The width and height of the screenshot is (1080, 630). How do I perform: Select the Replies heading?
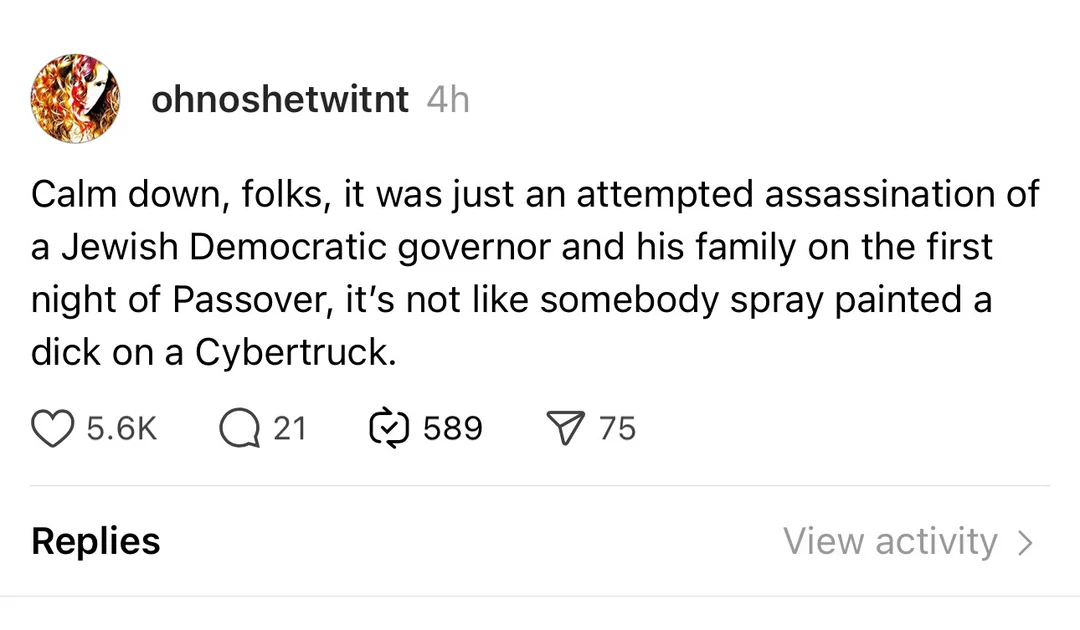(x=96, y=541)
